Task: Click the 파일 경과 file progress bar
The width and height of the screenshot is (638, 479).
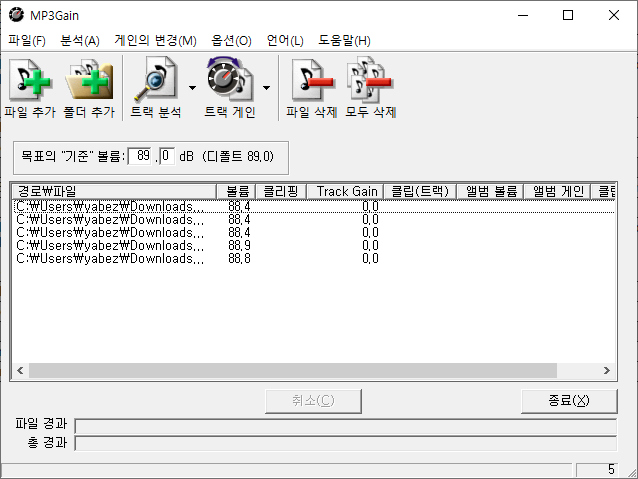Action: (x=346, y=426)
